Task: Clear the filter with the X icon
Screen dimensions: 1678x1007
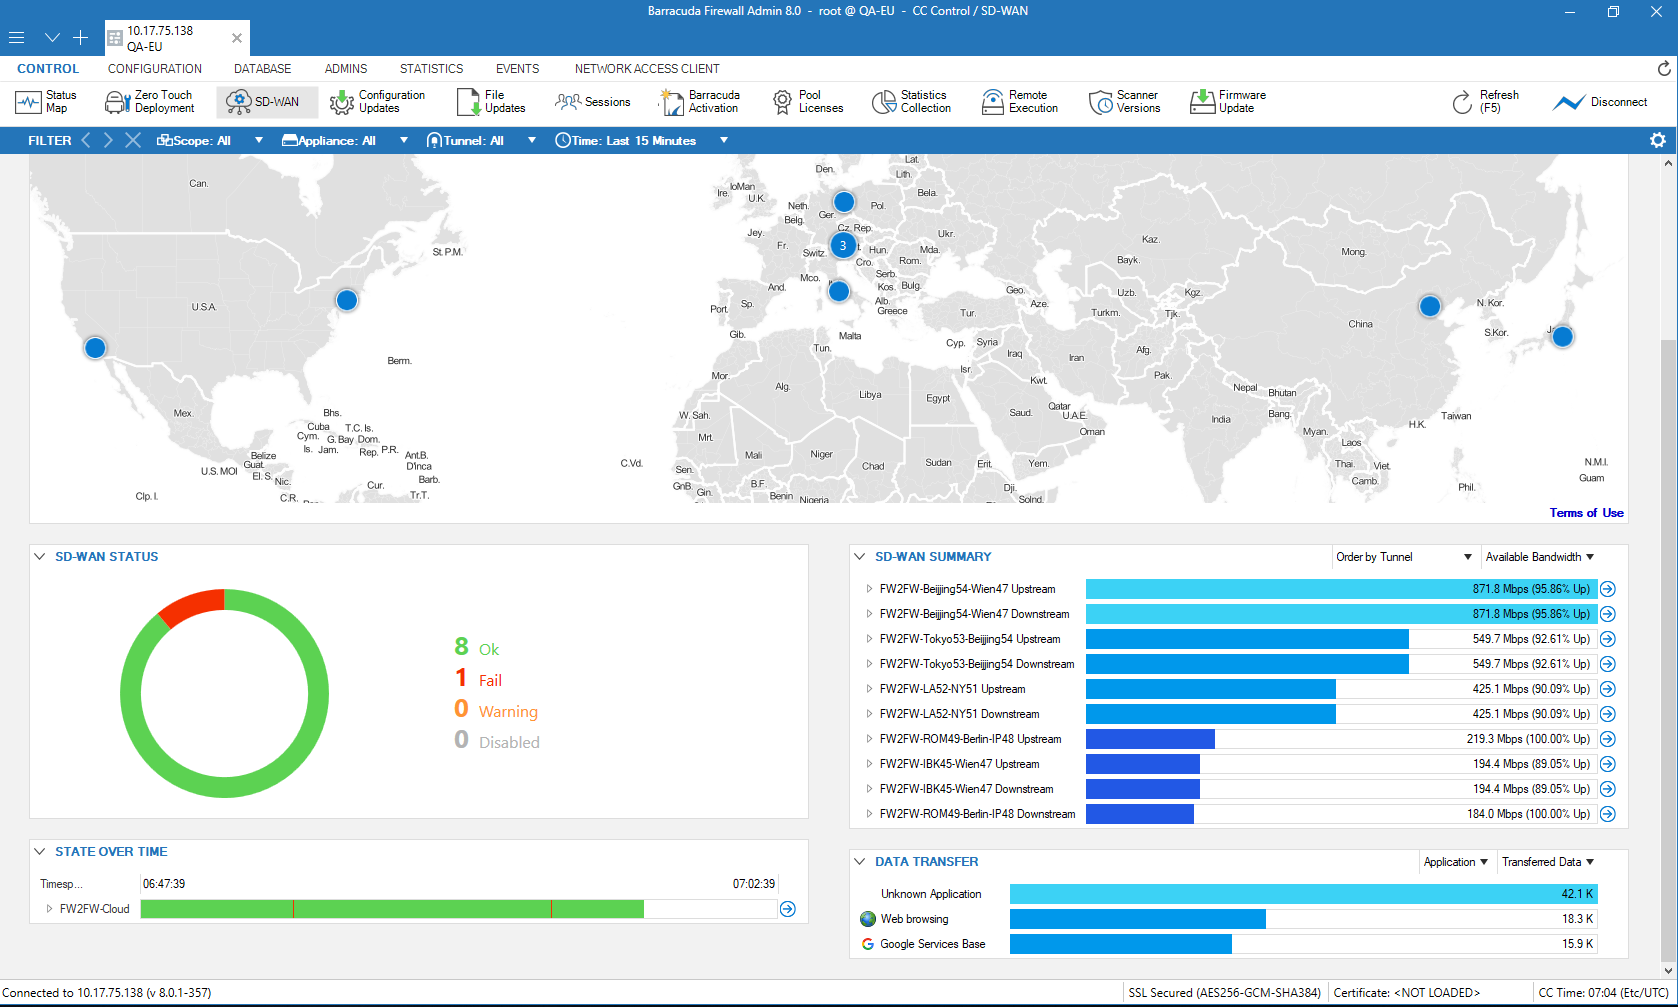Action: tap(133, 140)
